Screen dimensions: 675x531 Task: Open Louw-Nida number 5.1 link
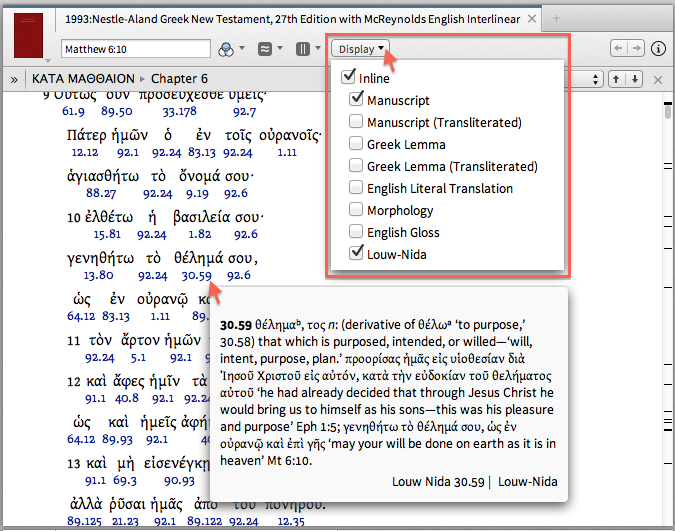[x=138, y=358]
